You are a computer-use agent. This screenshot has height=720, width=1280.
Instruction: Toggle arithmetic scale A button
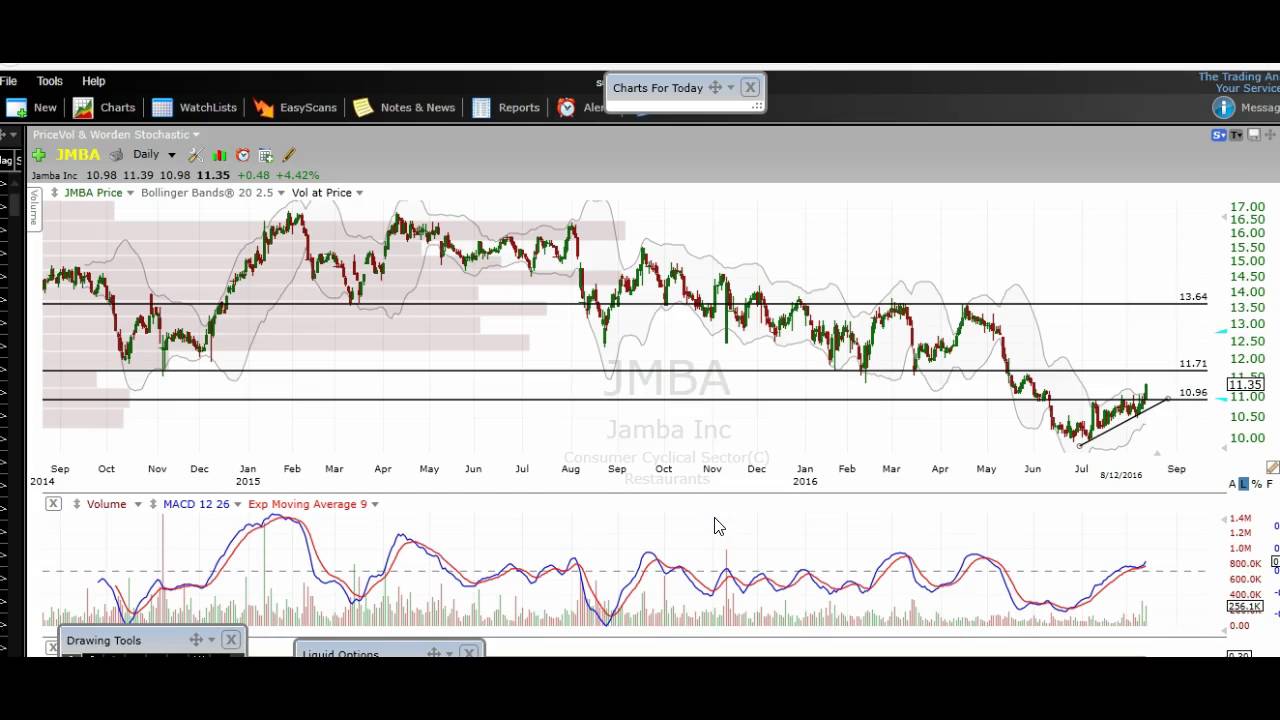click(x=1232, y=484)
